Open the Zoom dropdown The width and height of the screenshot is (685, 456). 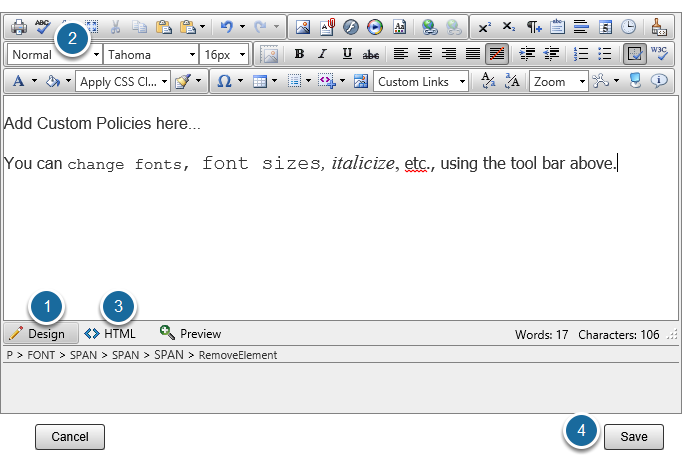tap(558, 82)
